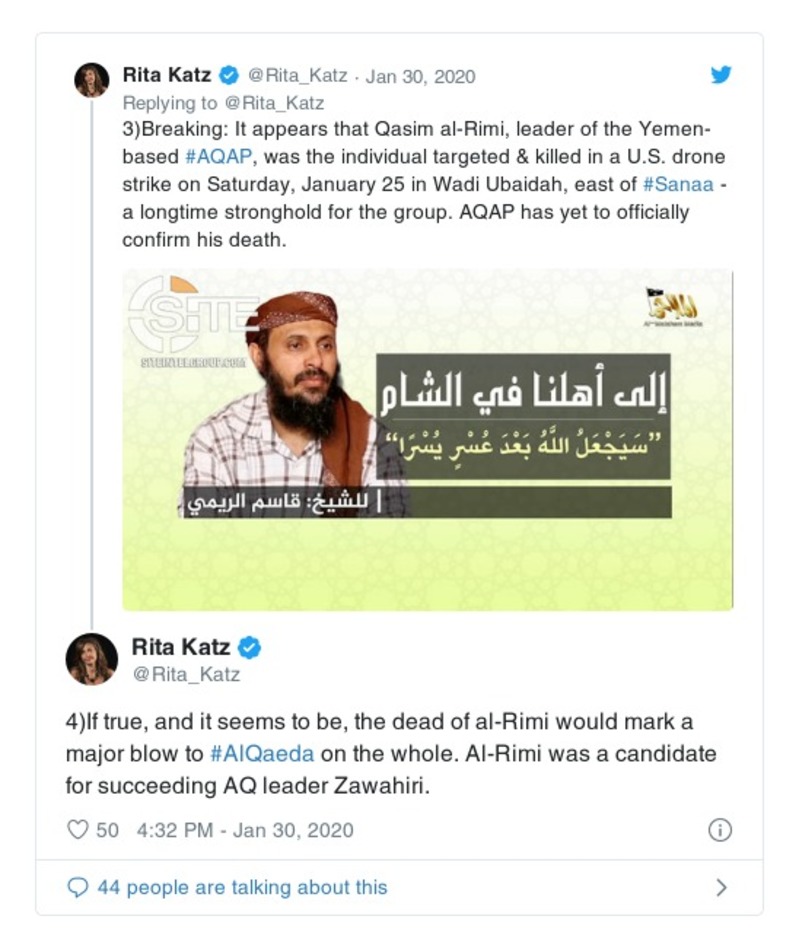View "44 people are talking about this"
The image size is (799, 951).
pyautogui.click(x=242, y=887)
